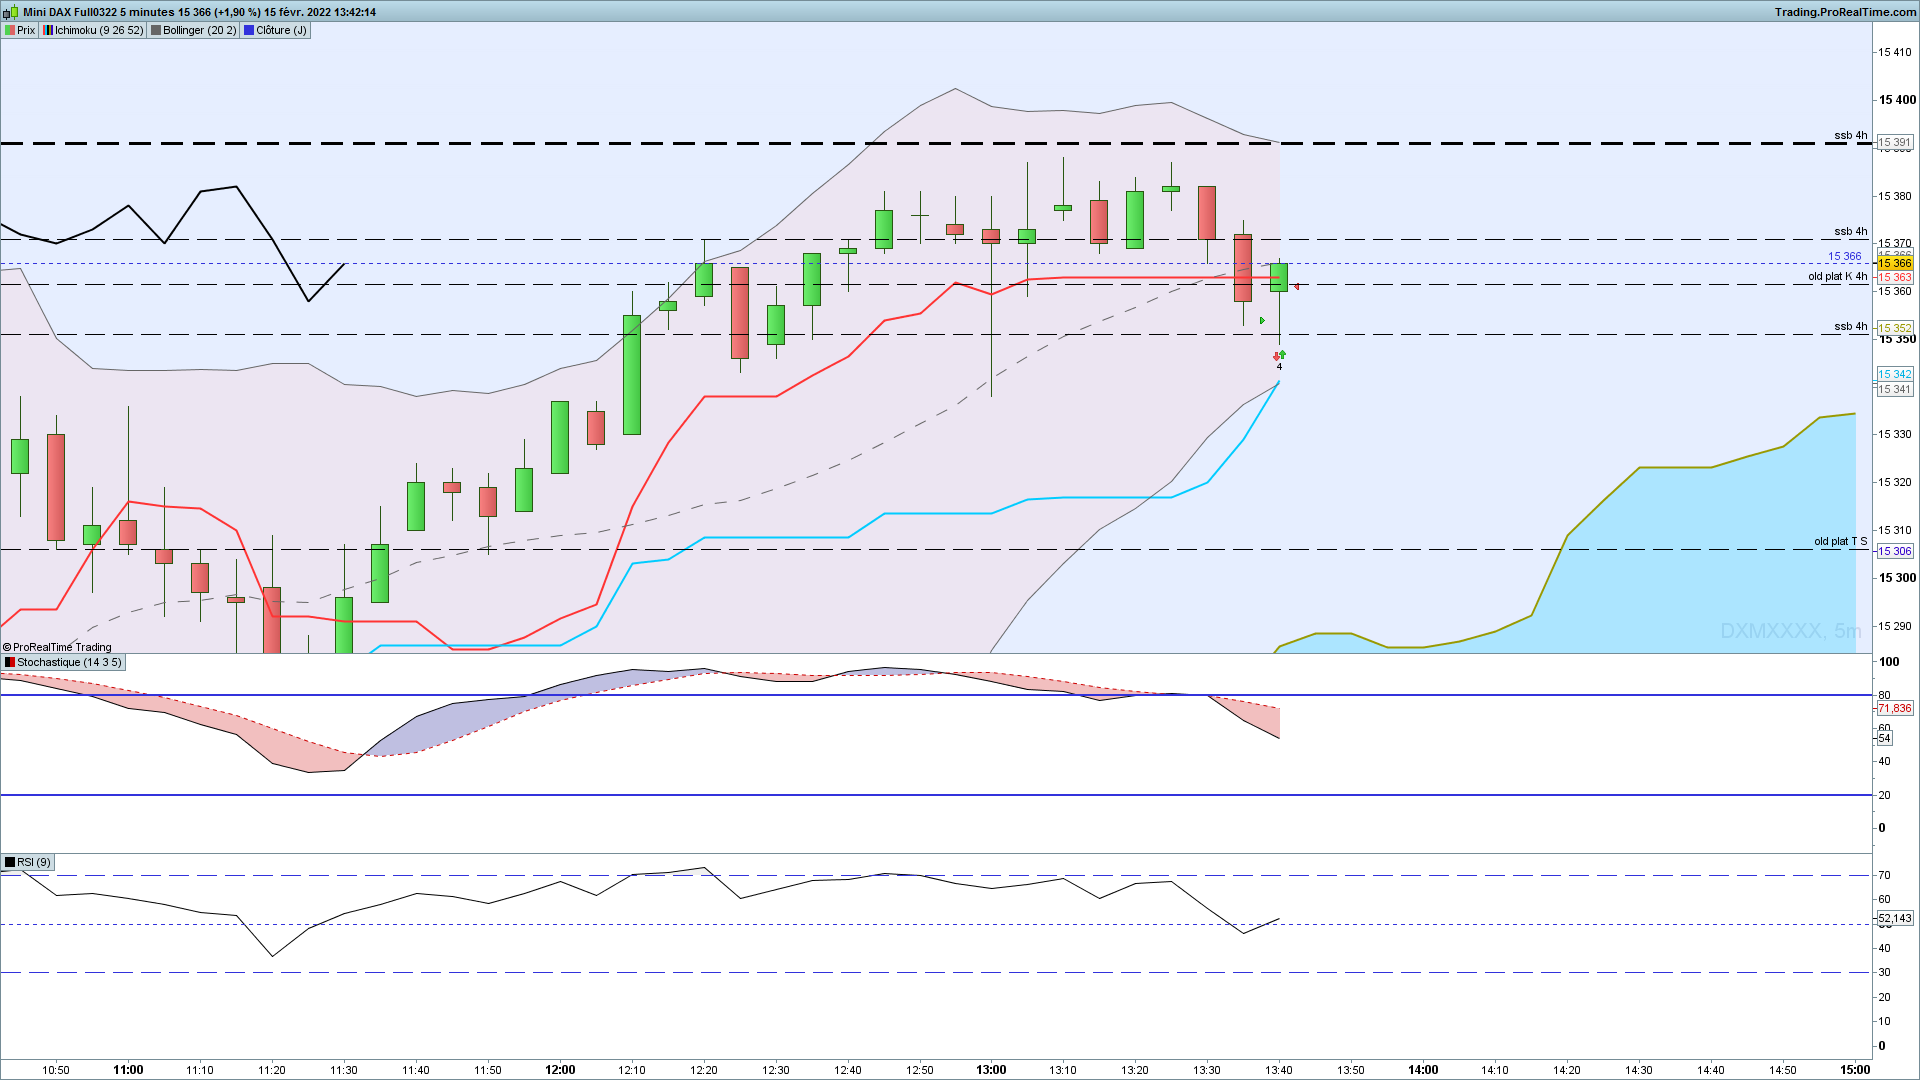Open the RSI (9) panel label
The image size is (1920, 1080).
pos(33,862)
